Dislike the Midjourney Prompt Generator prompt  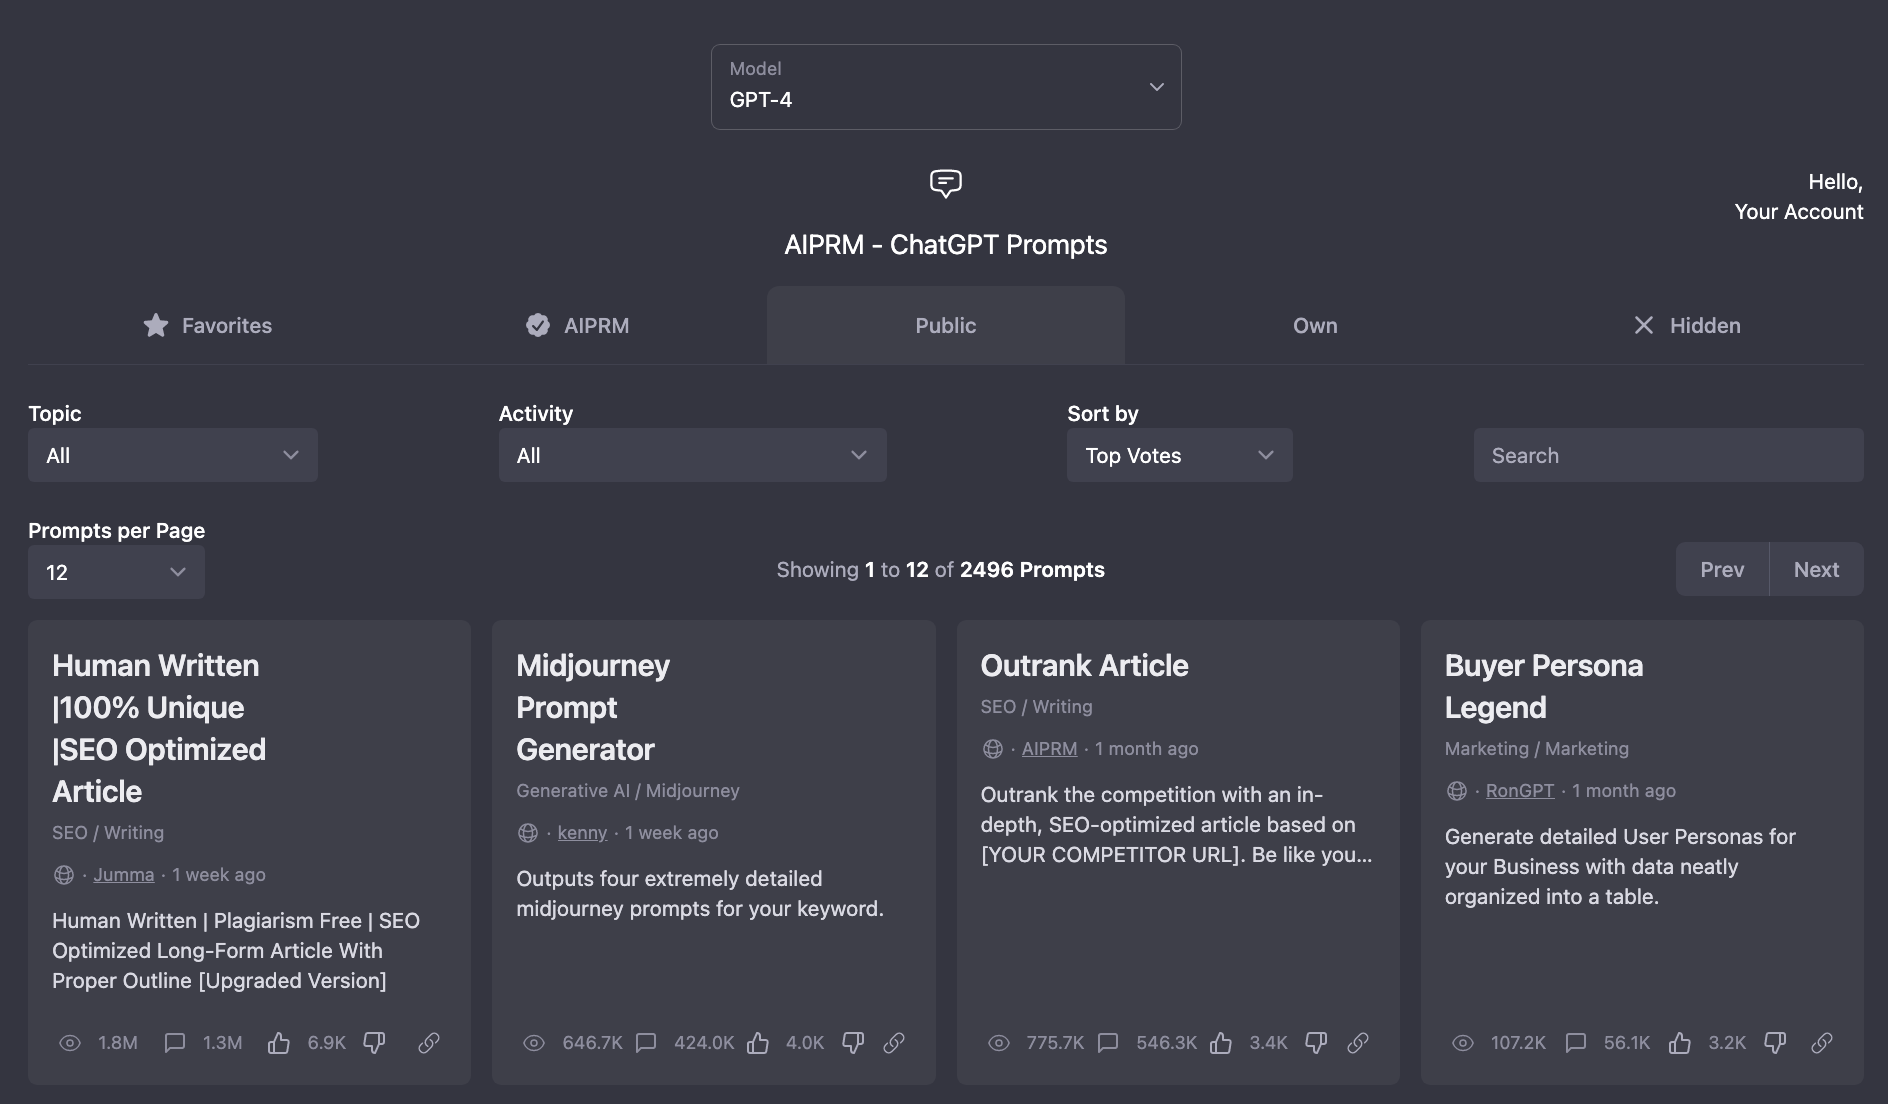coord(853,1043)
